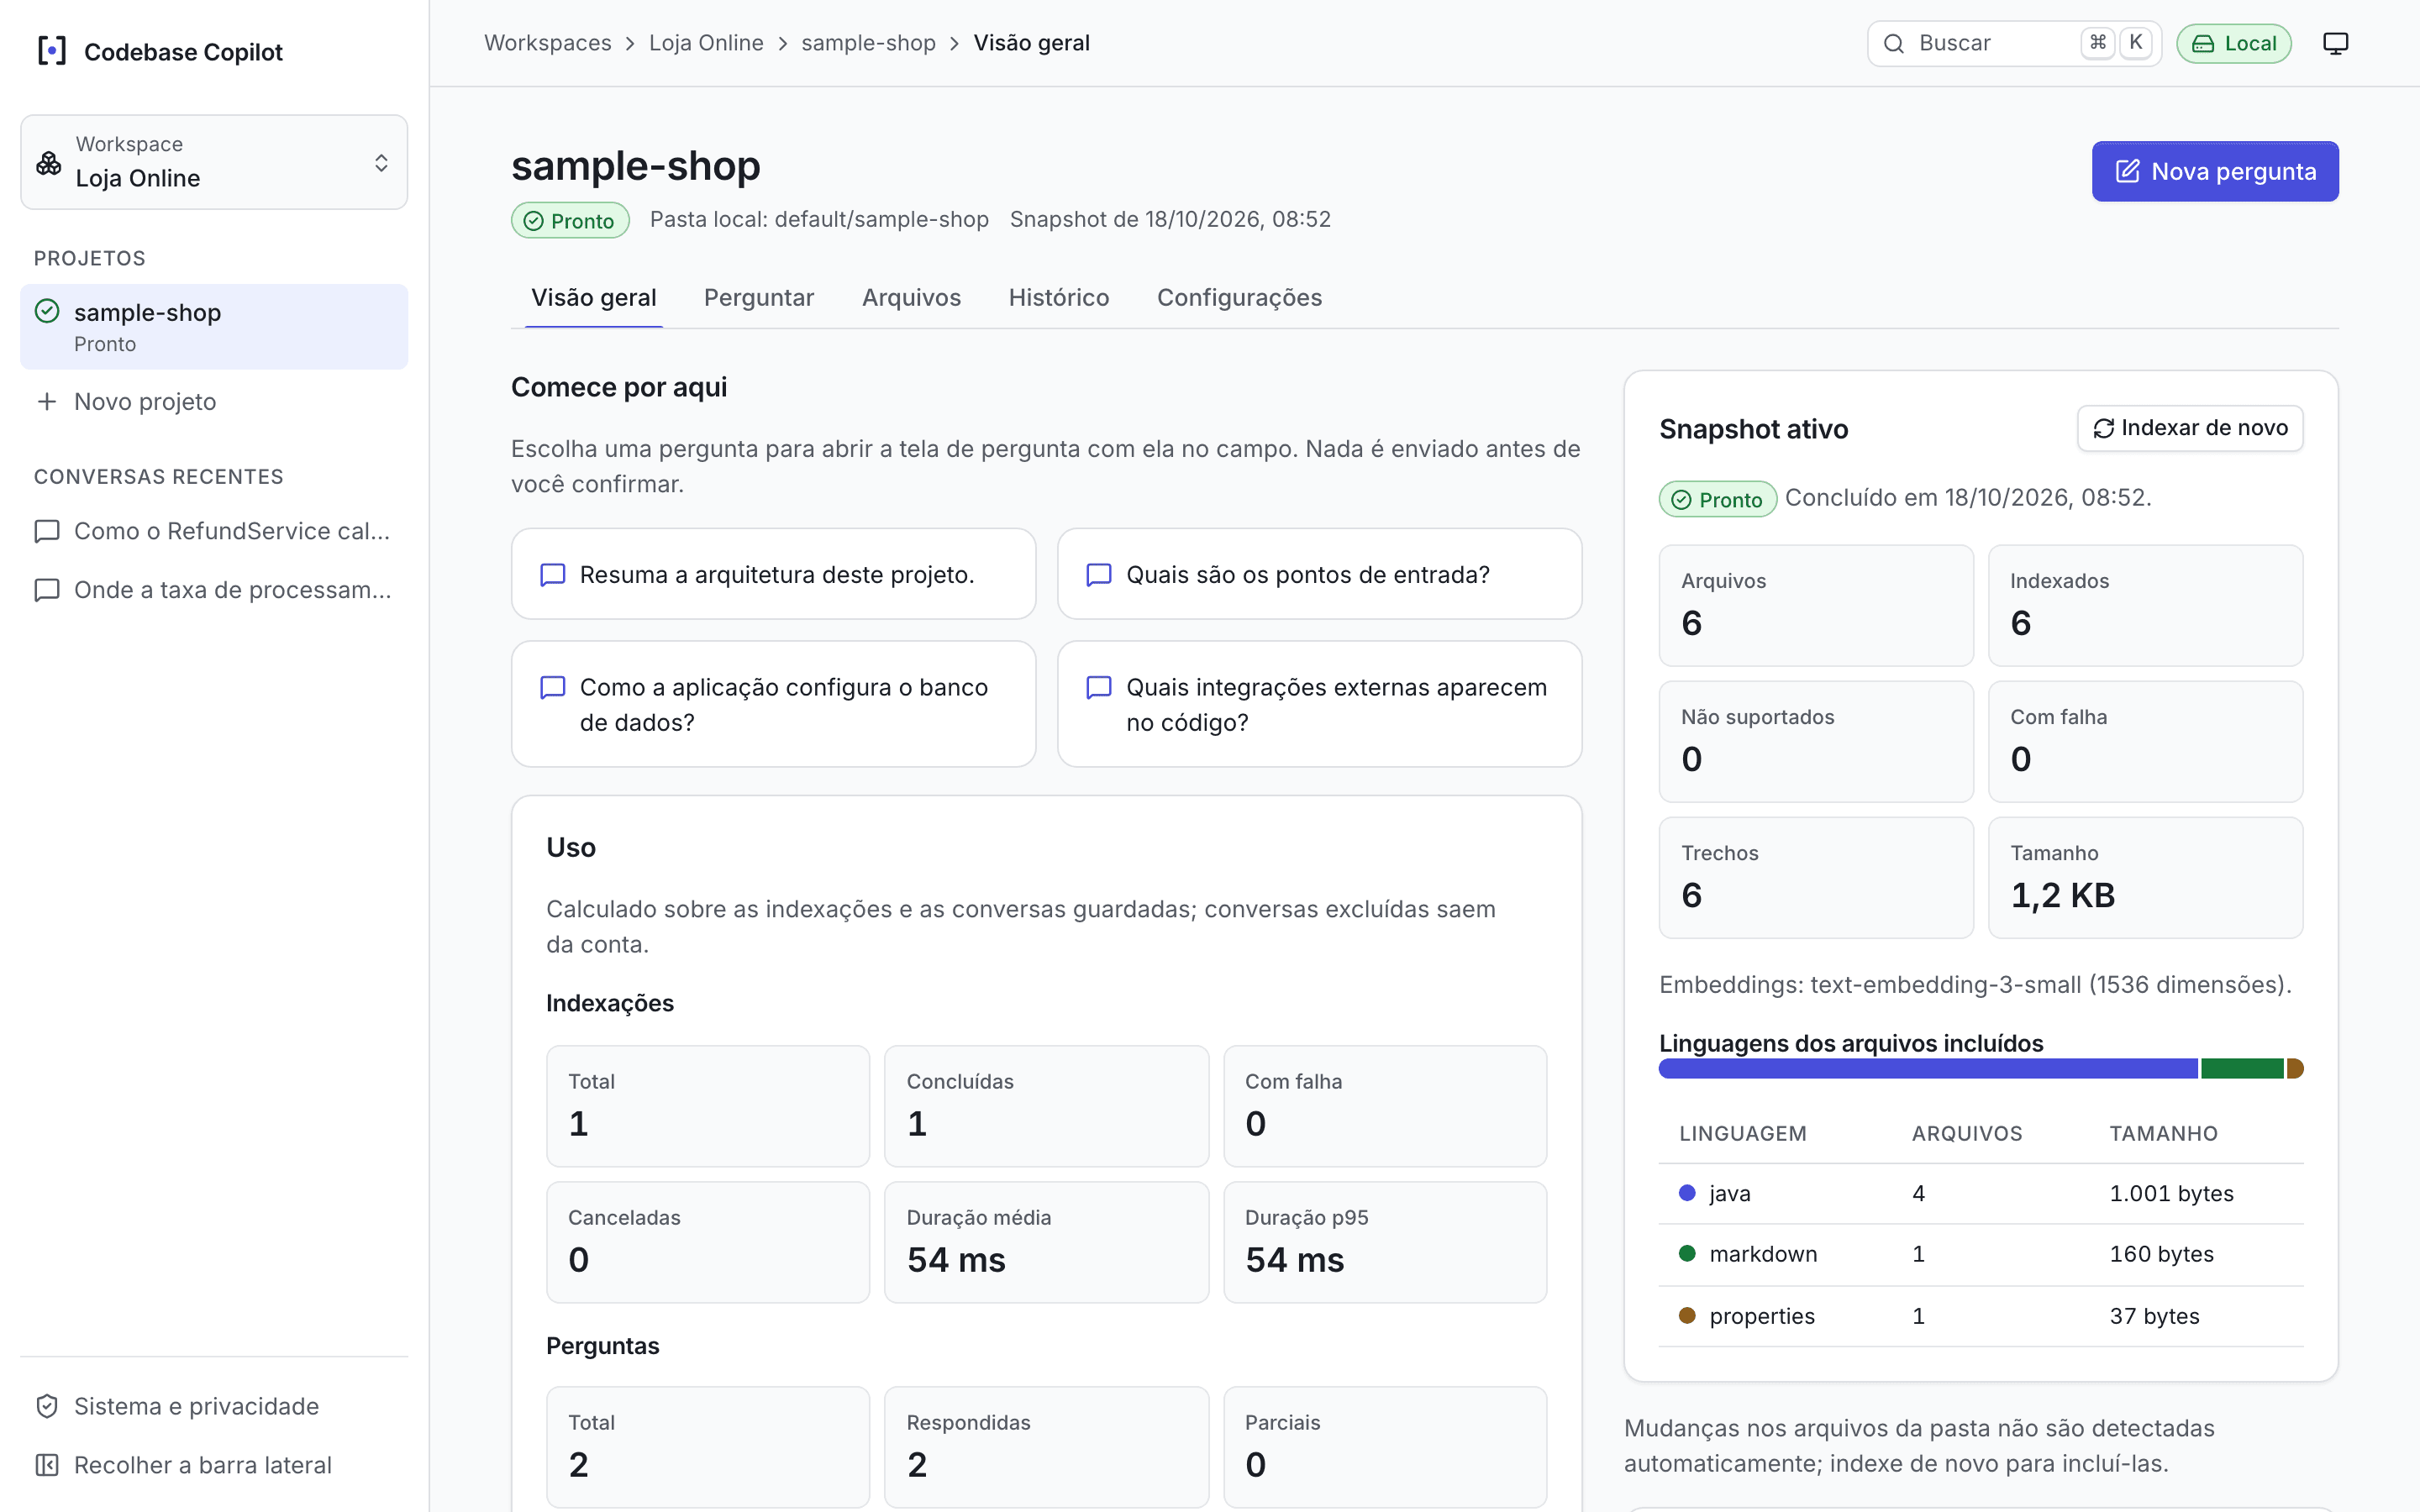The image size is (2420, 1512).
Task: Pick the integrações externas question card
Action: coord(1319,704)
